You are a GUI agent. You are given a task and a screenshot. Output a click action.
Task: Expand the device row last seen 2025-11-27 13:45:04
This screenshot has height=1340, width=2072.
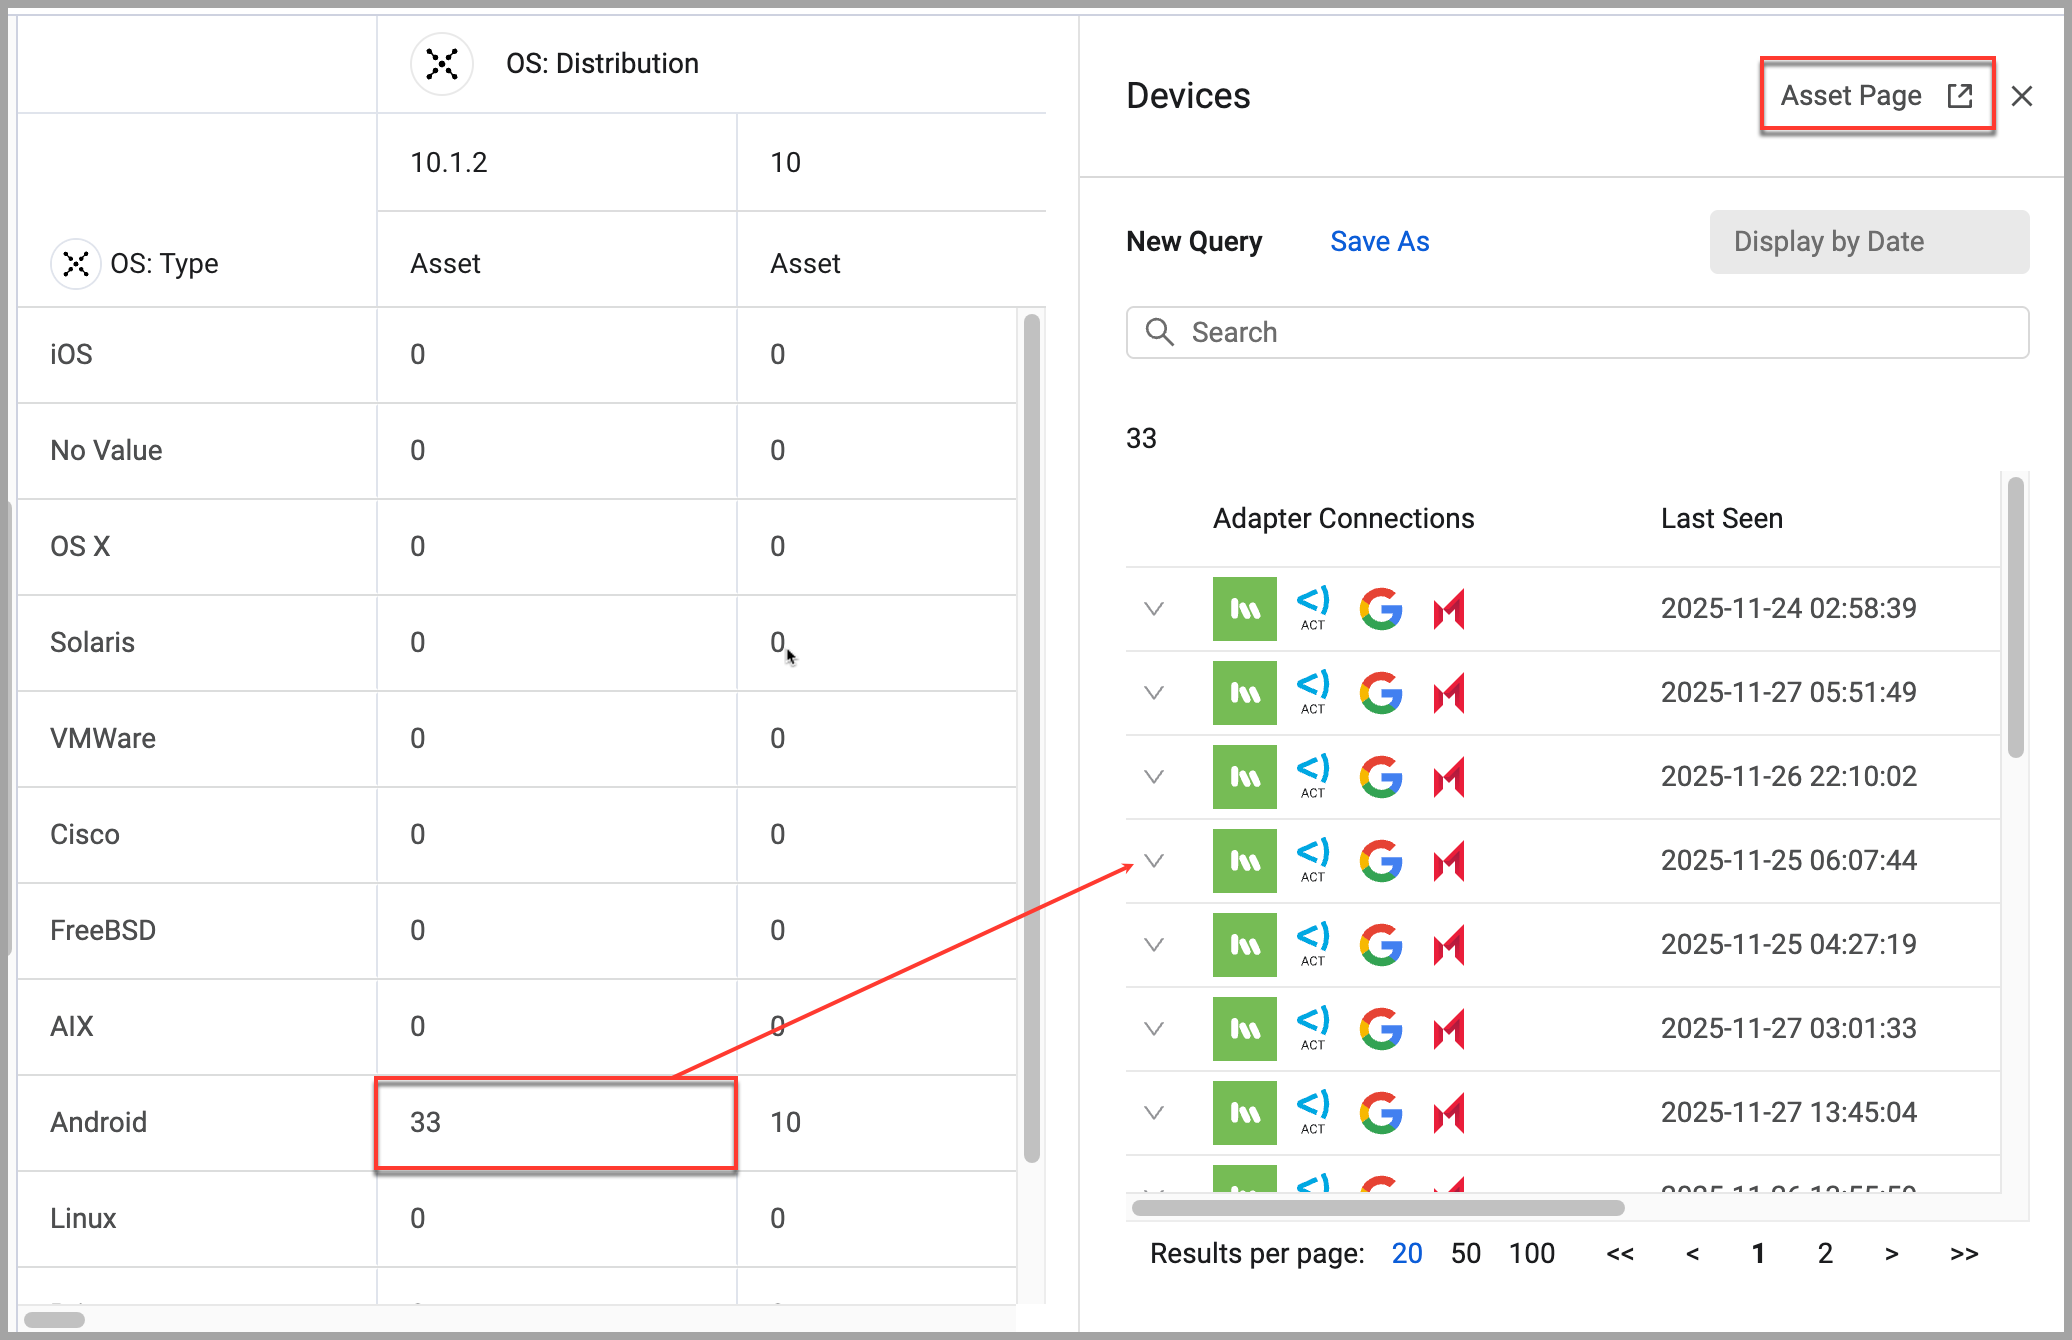(1154, 1112)
